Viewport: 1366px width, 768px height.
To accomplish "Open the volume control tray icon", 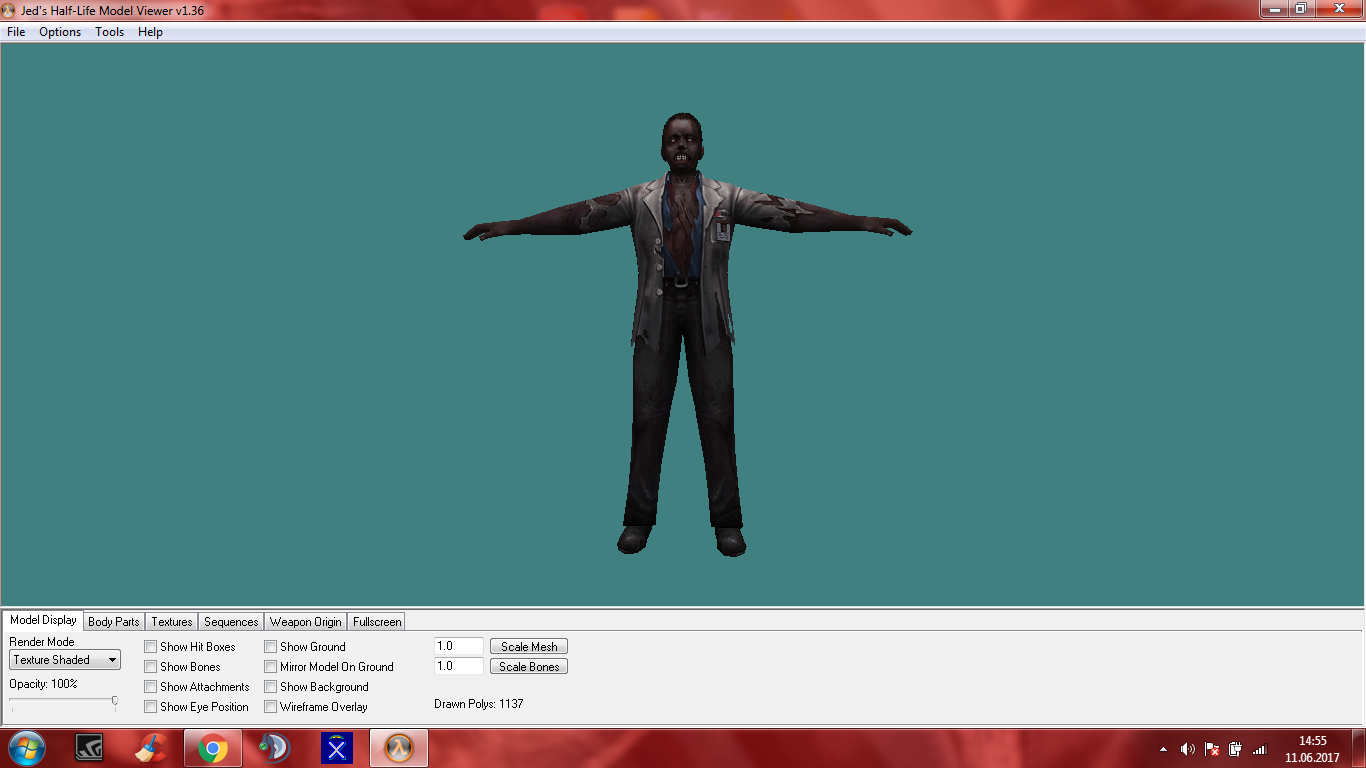I will pyautogui.click(x=1188, y=749).
